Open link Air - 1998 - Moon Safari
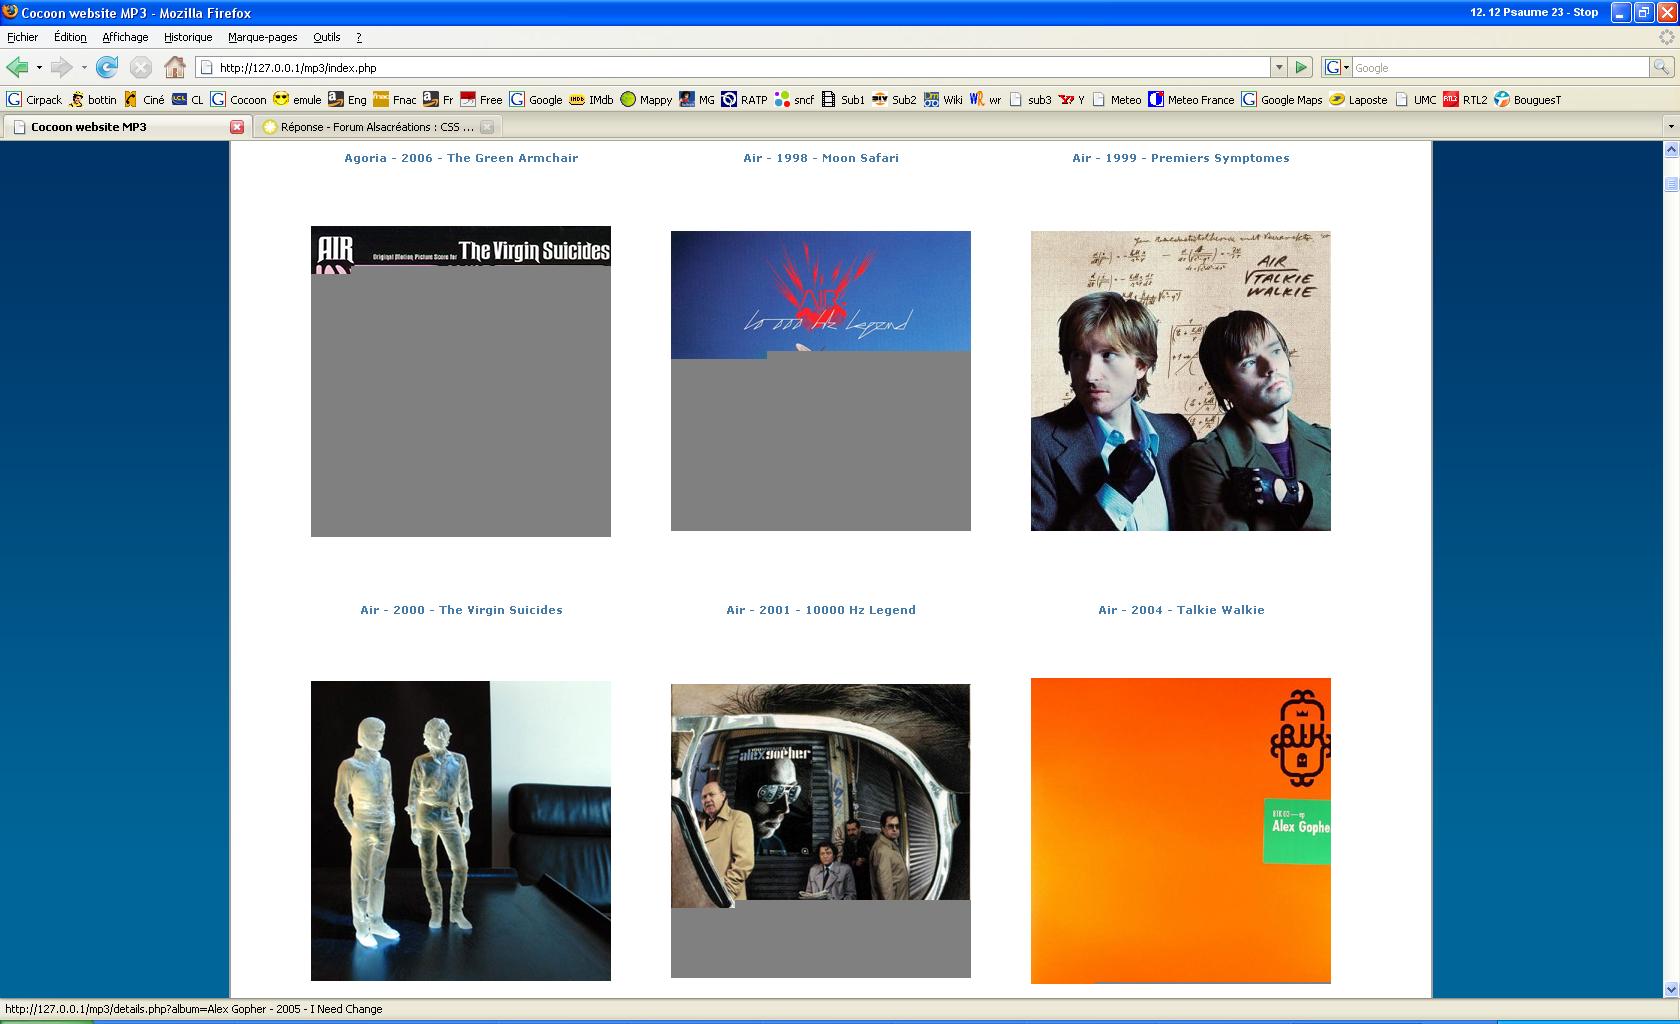Viewport: 1680px width, 1024px height. coord(821,158)
